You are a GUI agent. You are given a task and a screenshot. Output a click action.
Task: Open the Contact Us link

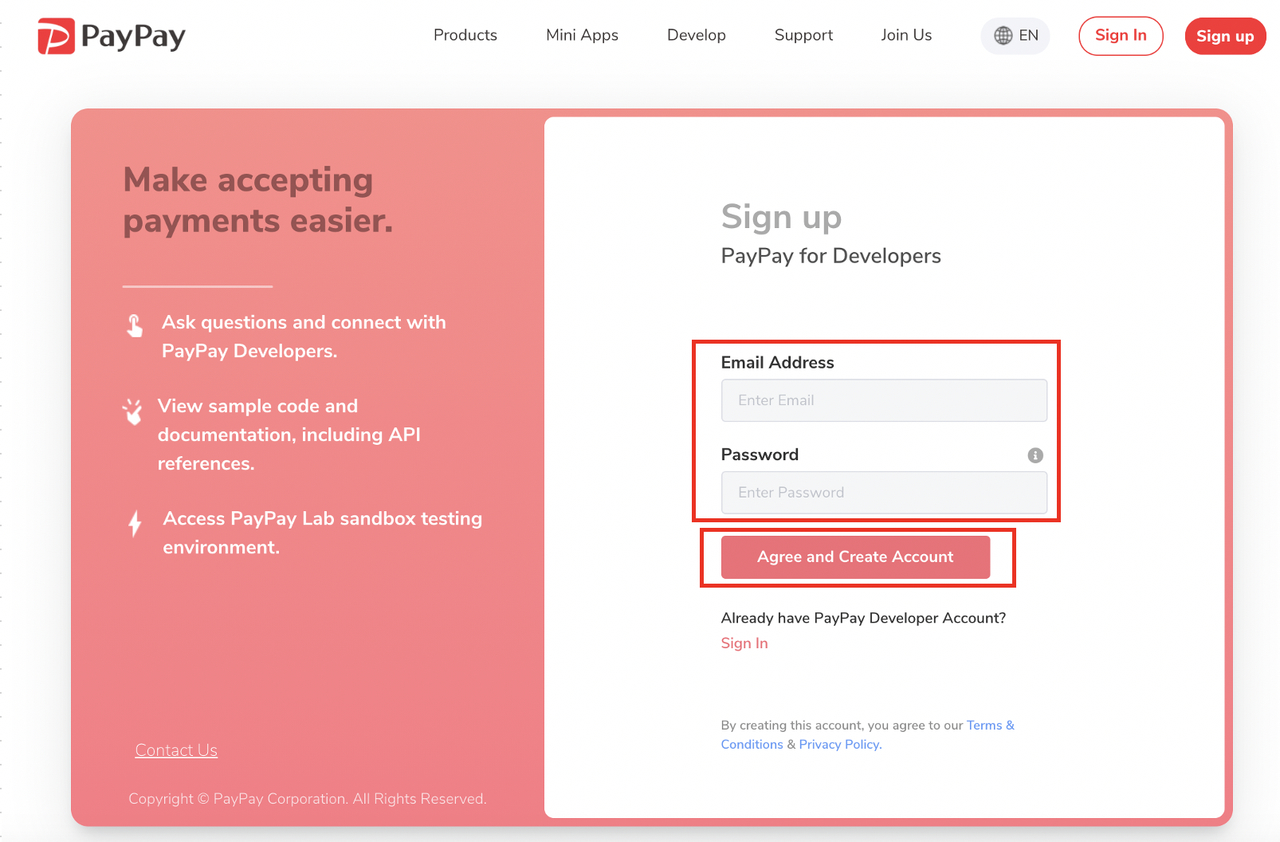coord(176,750)
